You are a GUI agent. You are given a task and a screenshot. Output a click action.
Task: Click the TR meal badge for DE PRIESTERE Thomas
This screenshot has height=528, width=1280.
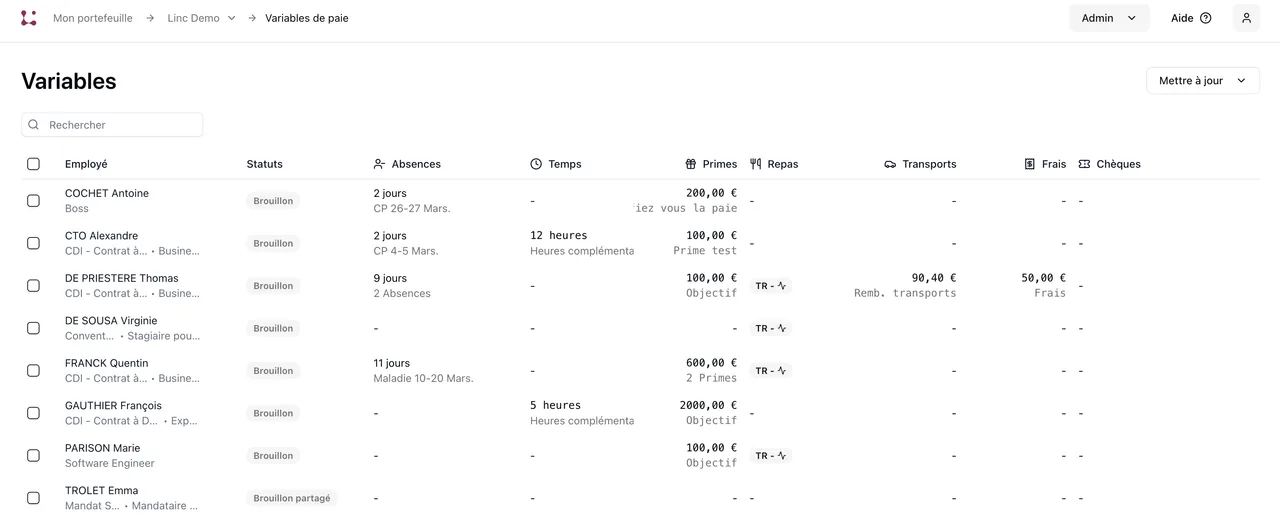(771, 286)
